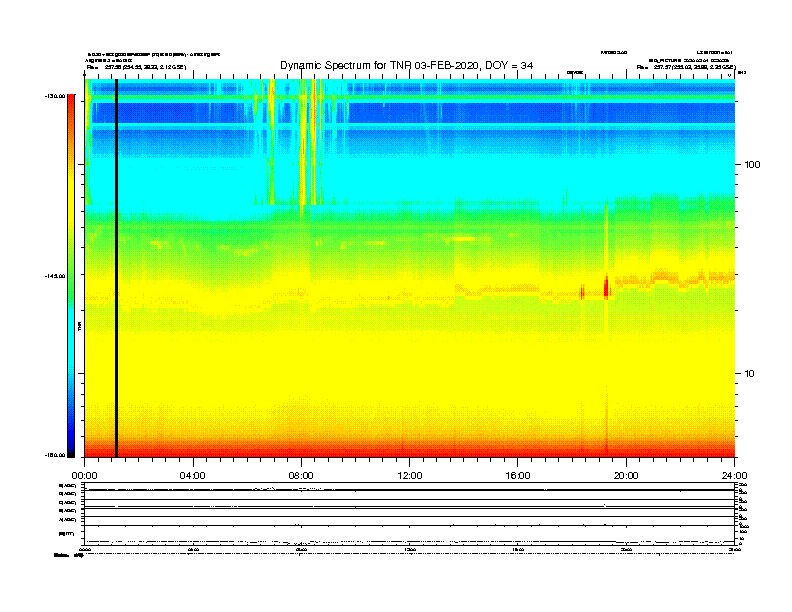Click the 24:00 time axis label
792x612 pixels.
pyautogui.click(x=734, y=476)
